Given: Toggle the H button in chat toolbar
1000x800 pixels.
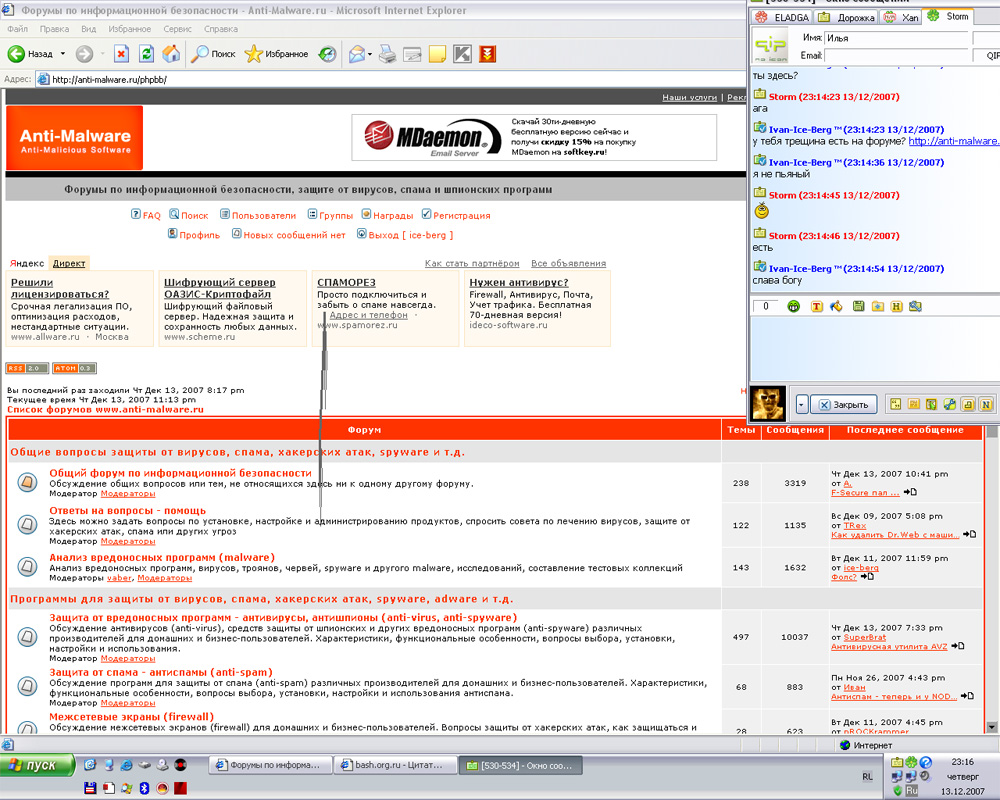Looking at the screenshot, I should (897, 306).
